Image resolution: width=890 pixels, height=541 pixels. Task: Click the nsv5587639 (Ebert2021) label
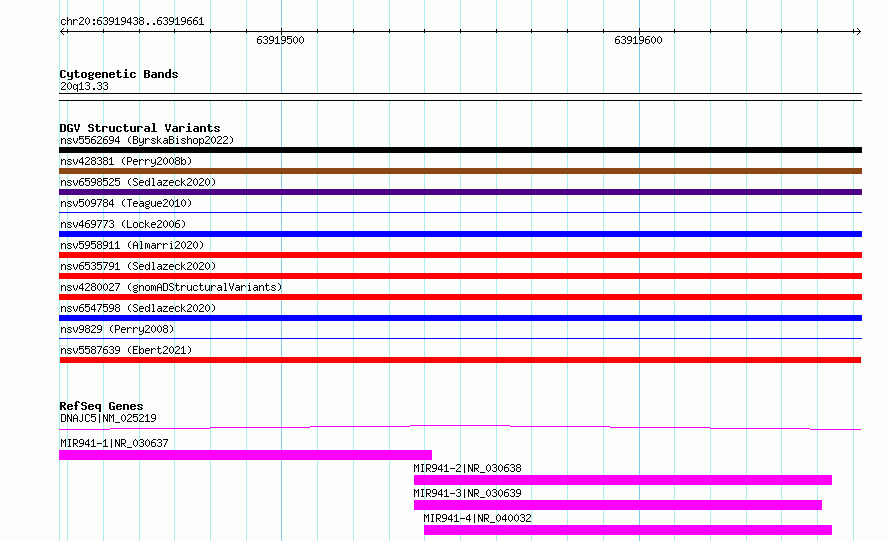pyautogui.click(x=126, y=350)
